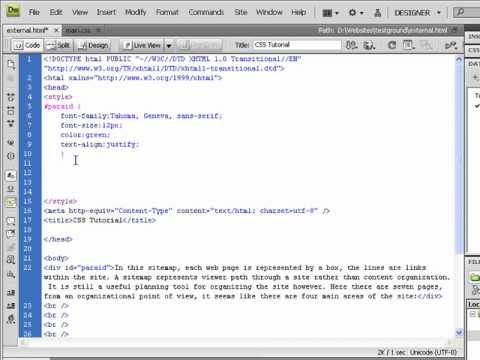
Task: Open the Insert menu
Action: (106, 12)
